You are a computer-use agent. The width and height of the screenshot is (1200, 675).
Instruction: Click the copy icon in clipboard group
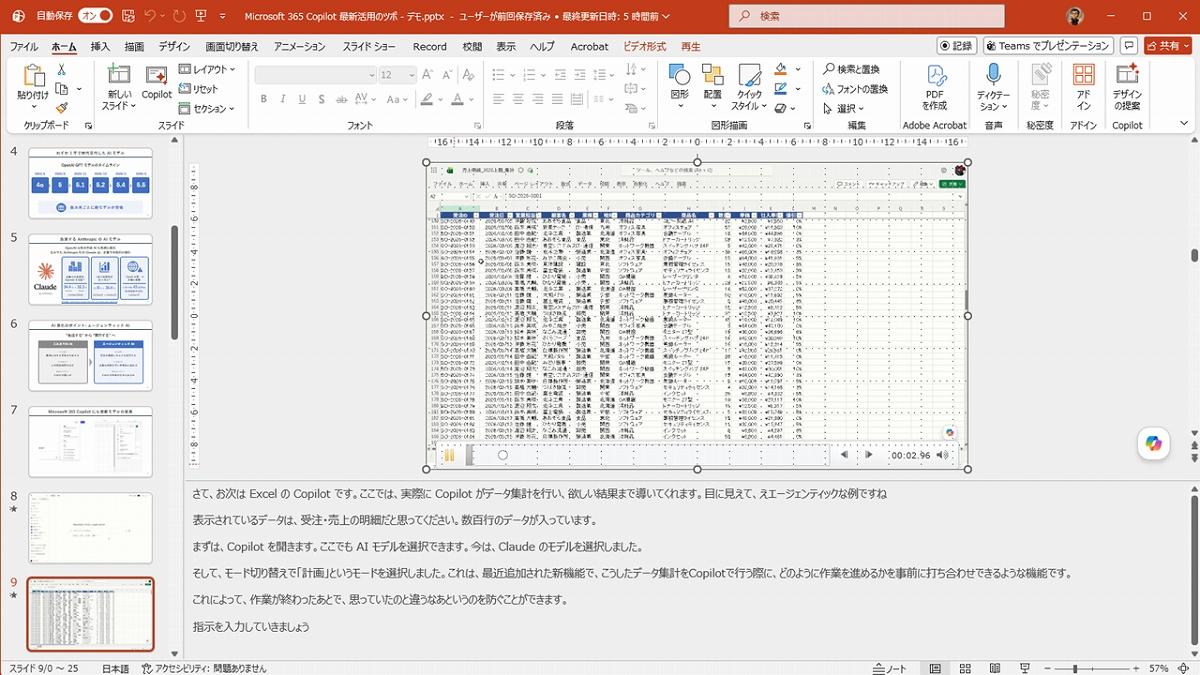pos(62,89)
